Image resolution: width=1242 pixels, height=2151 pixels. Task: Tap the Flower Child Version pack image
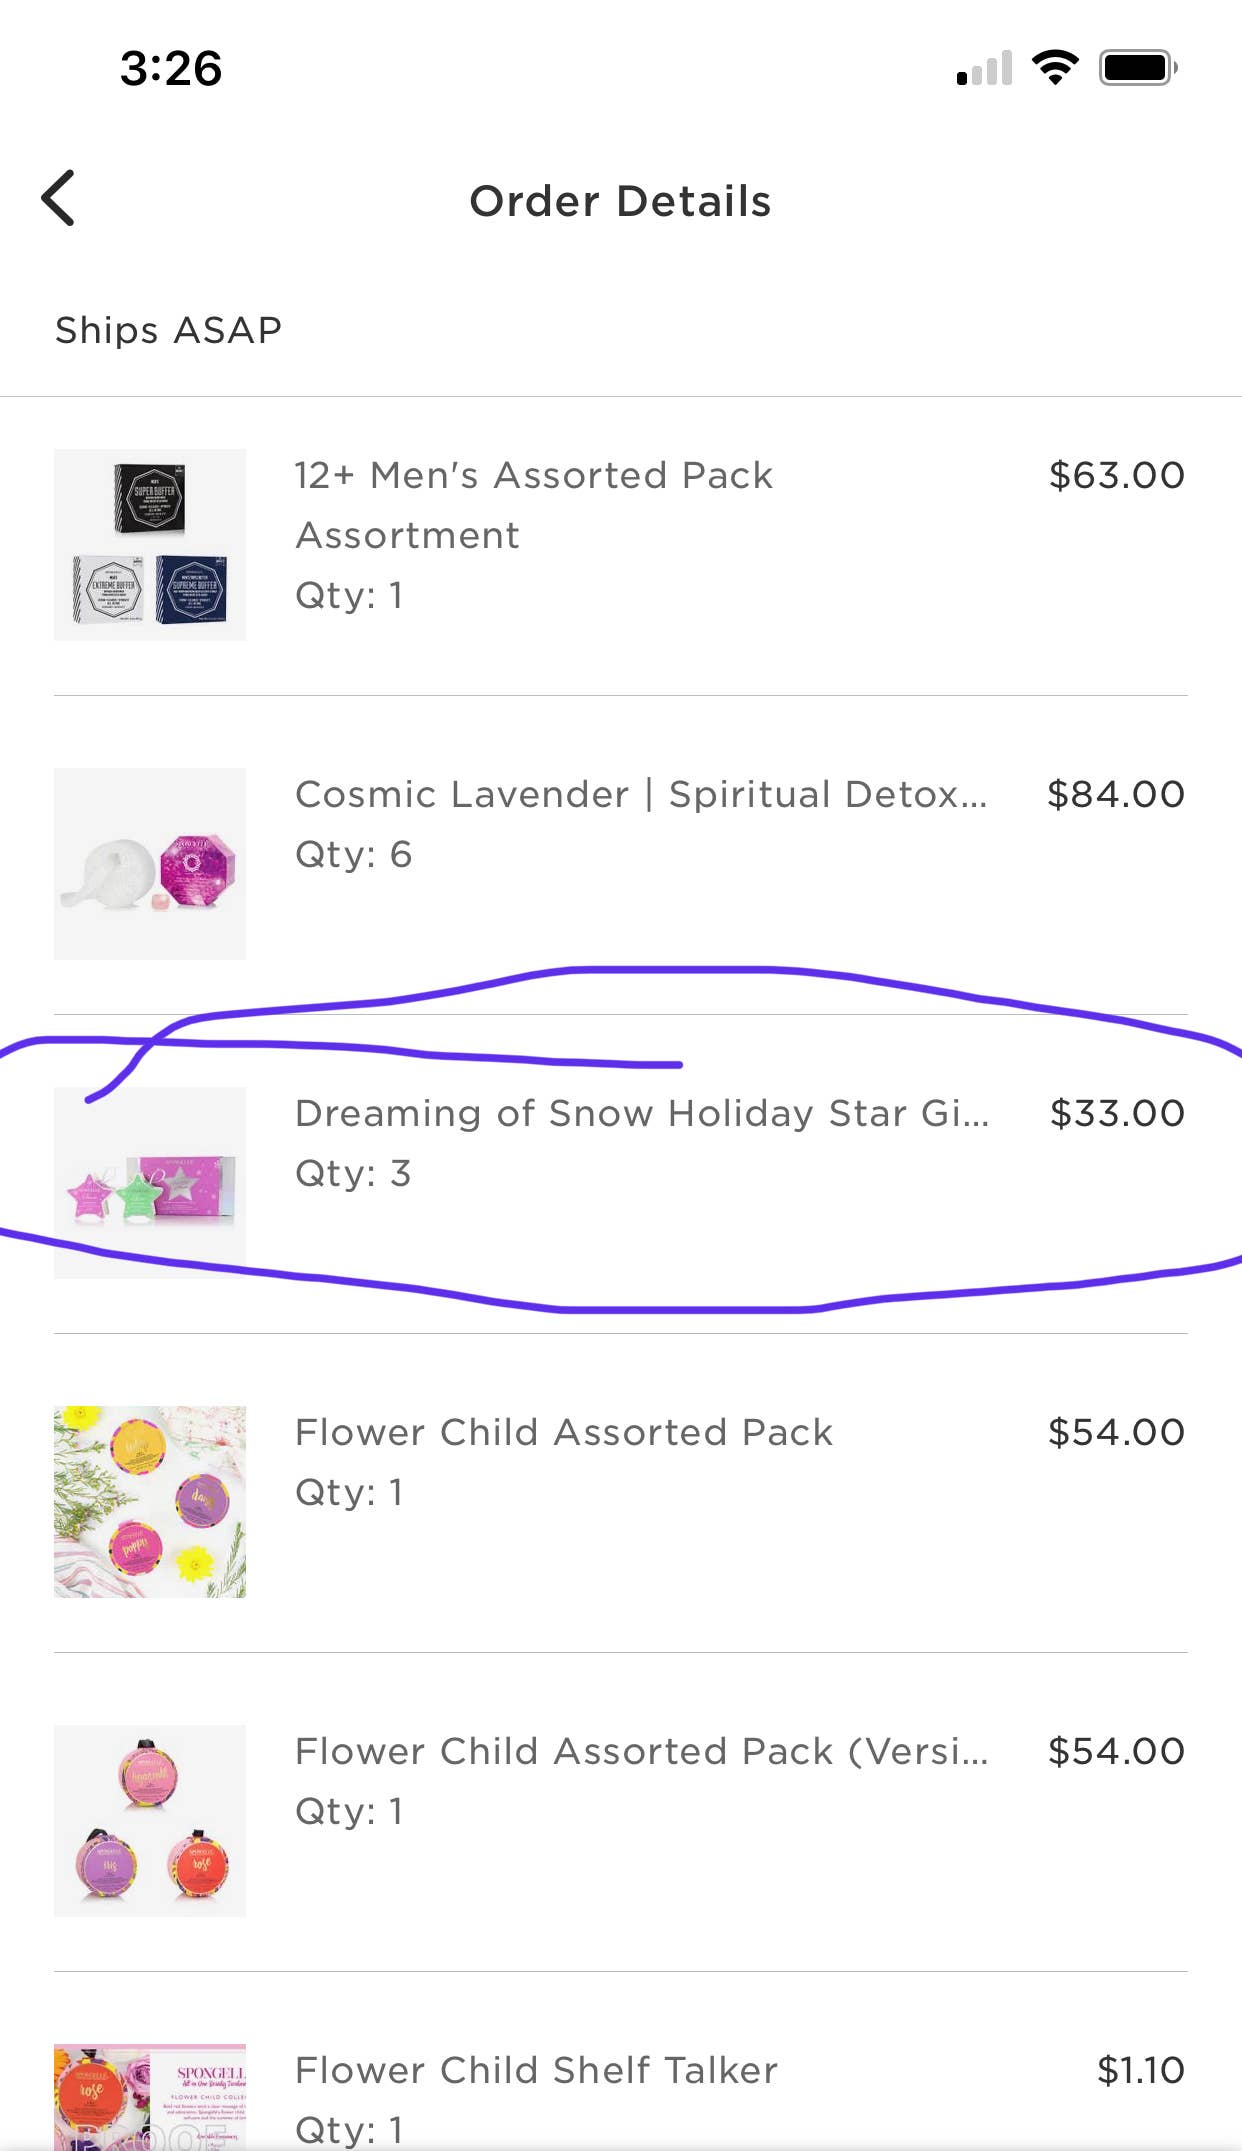click(150, 1821)
